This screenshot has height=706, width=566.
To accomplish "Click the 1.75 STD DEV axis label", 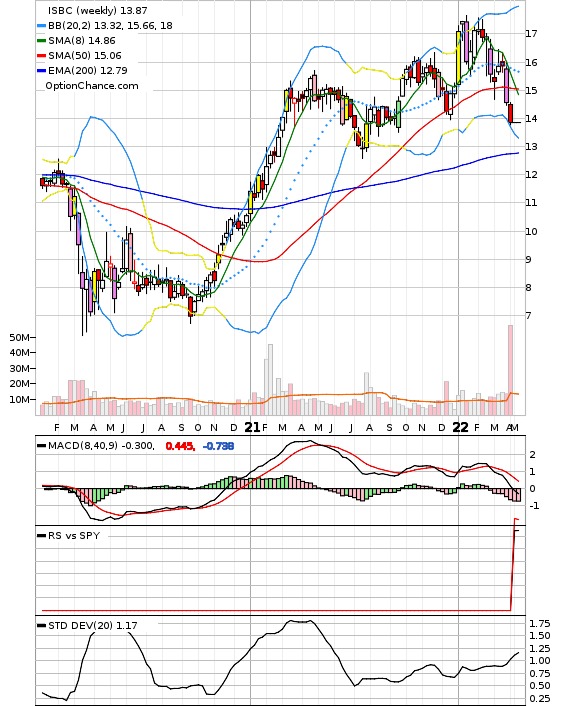I will (x=539, y=624).
